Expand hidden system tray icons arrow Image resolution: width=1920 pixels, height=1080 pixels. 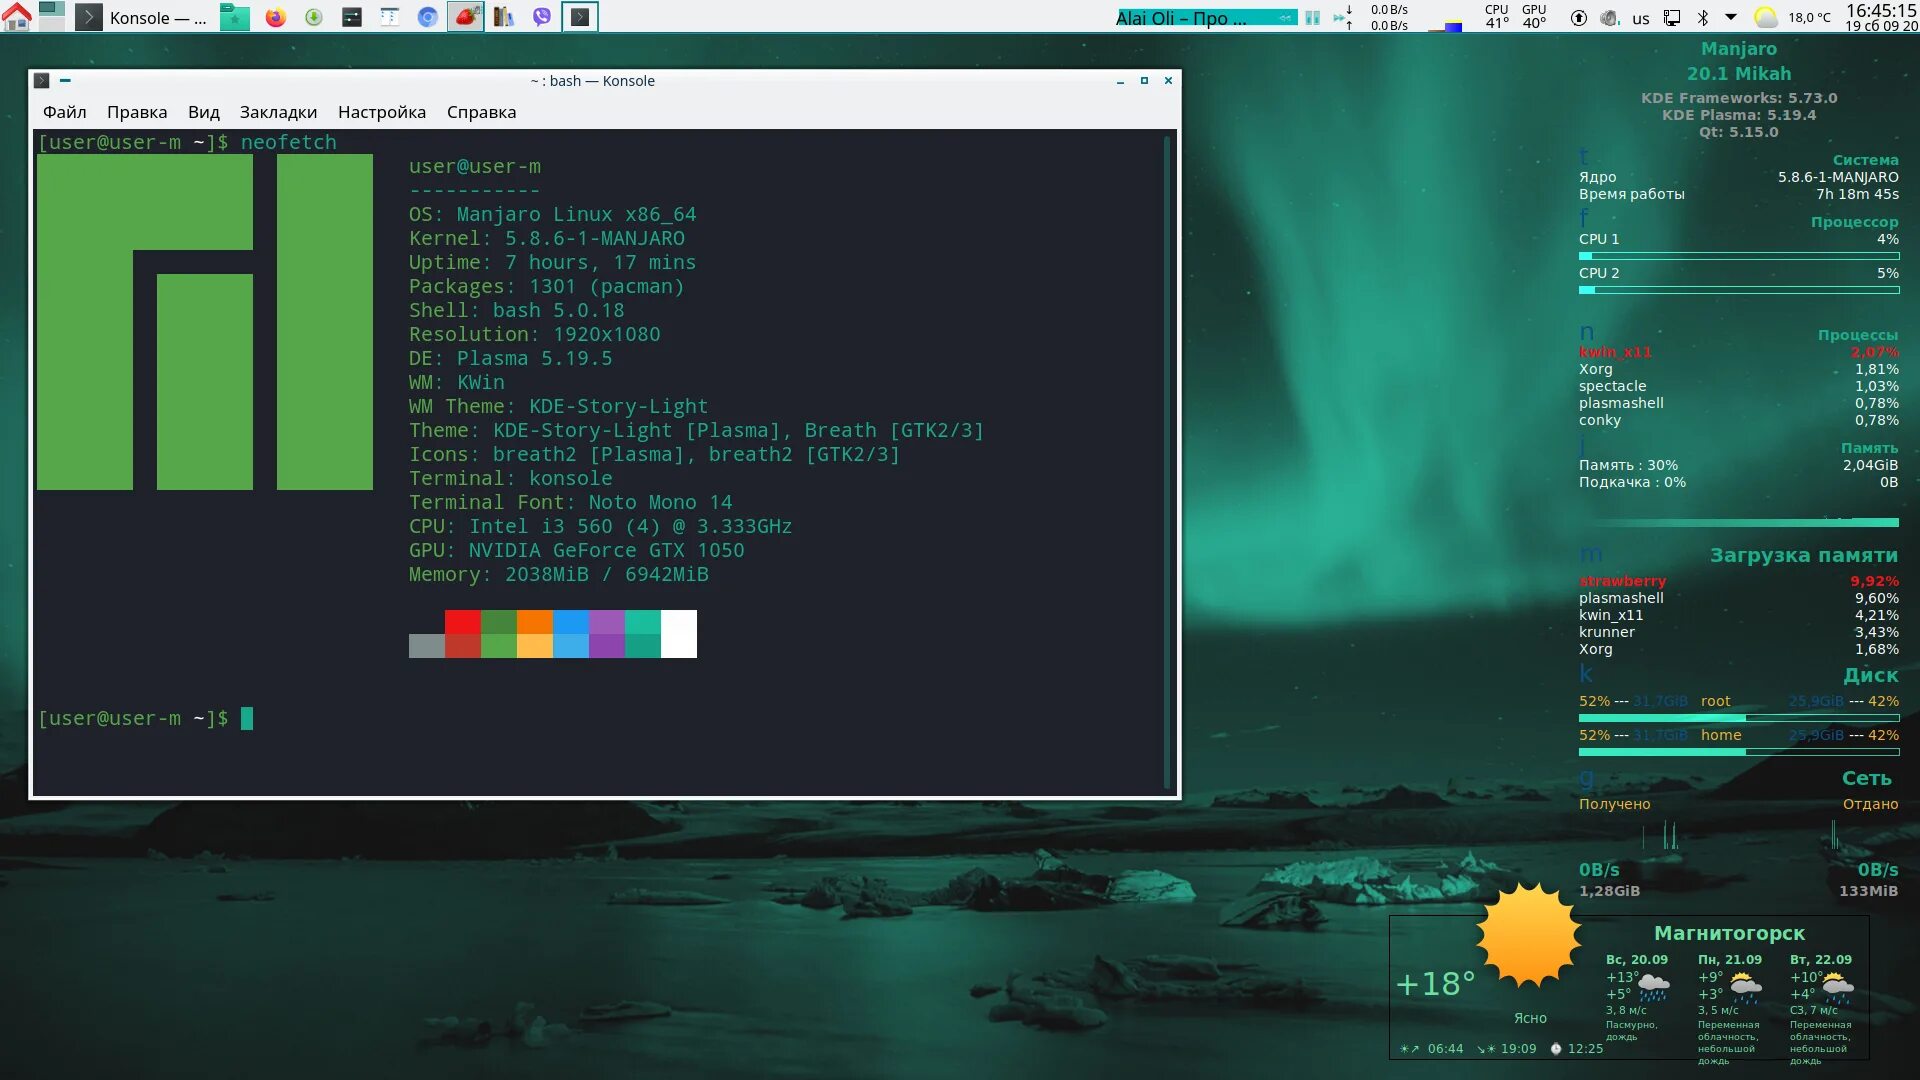point(1730,17)
